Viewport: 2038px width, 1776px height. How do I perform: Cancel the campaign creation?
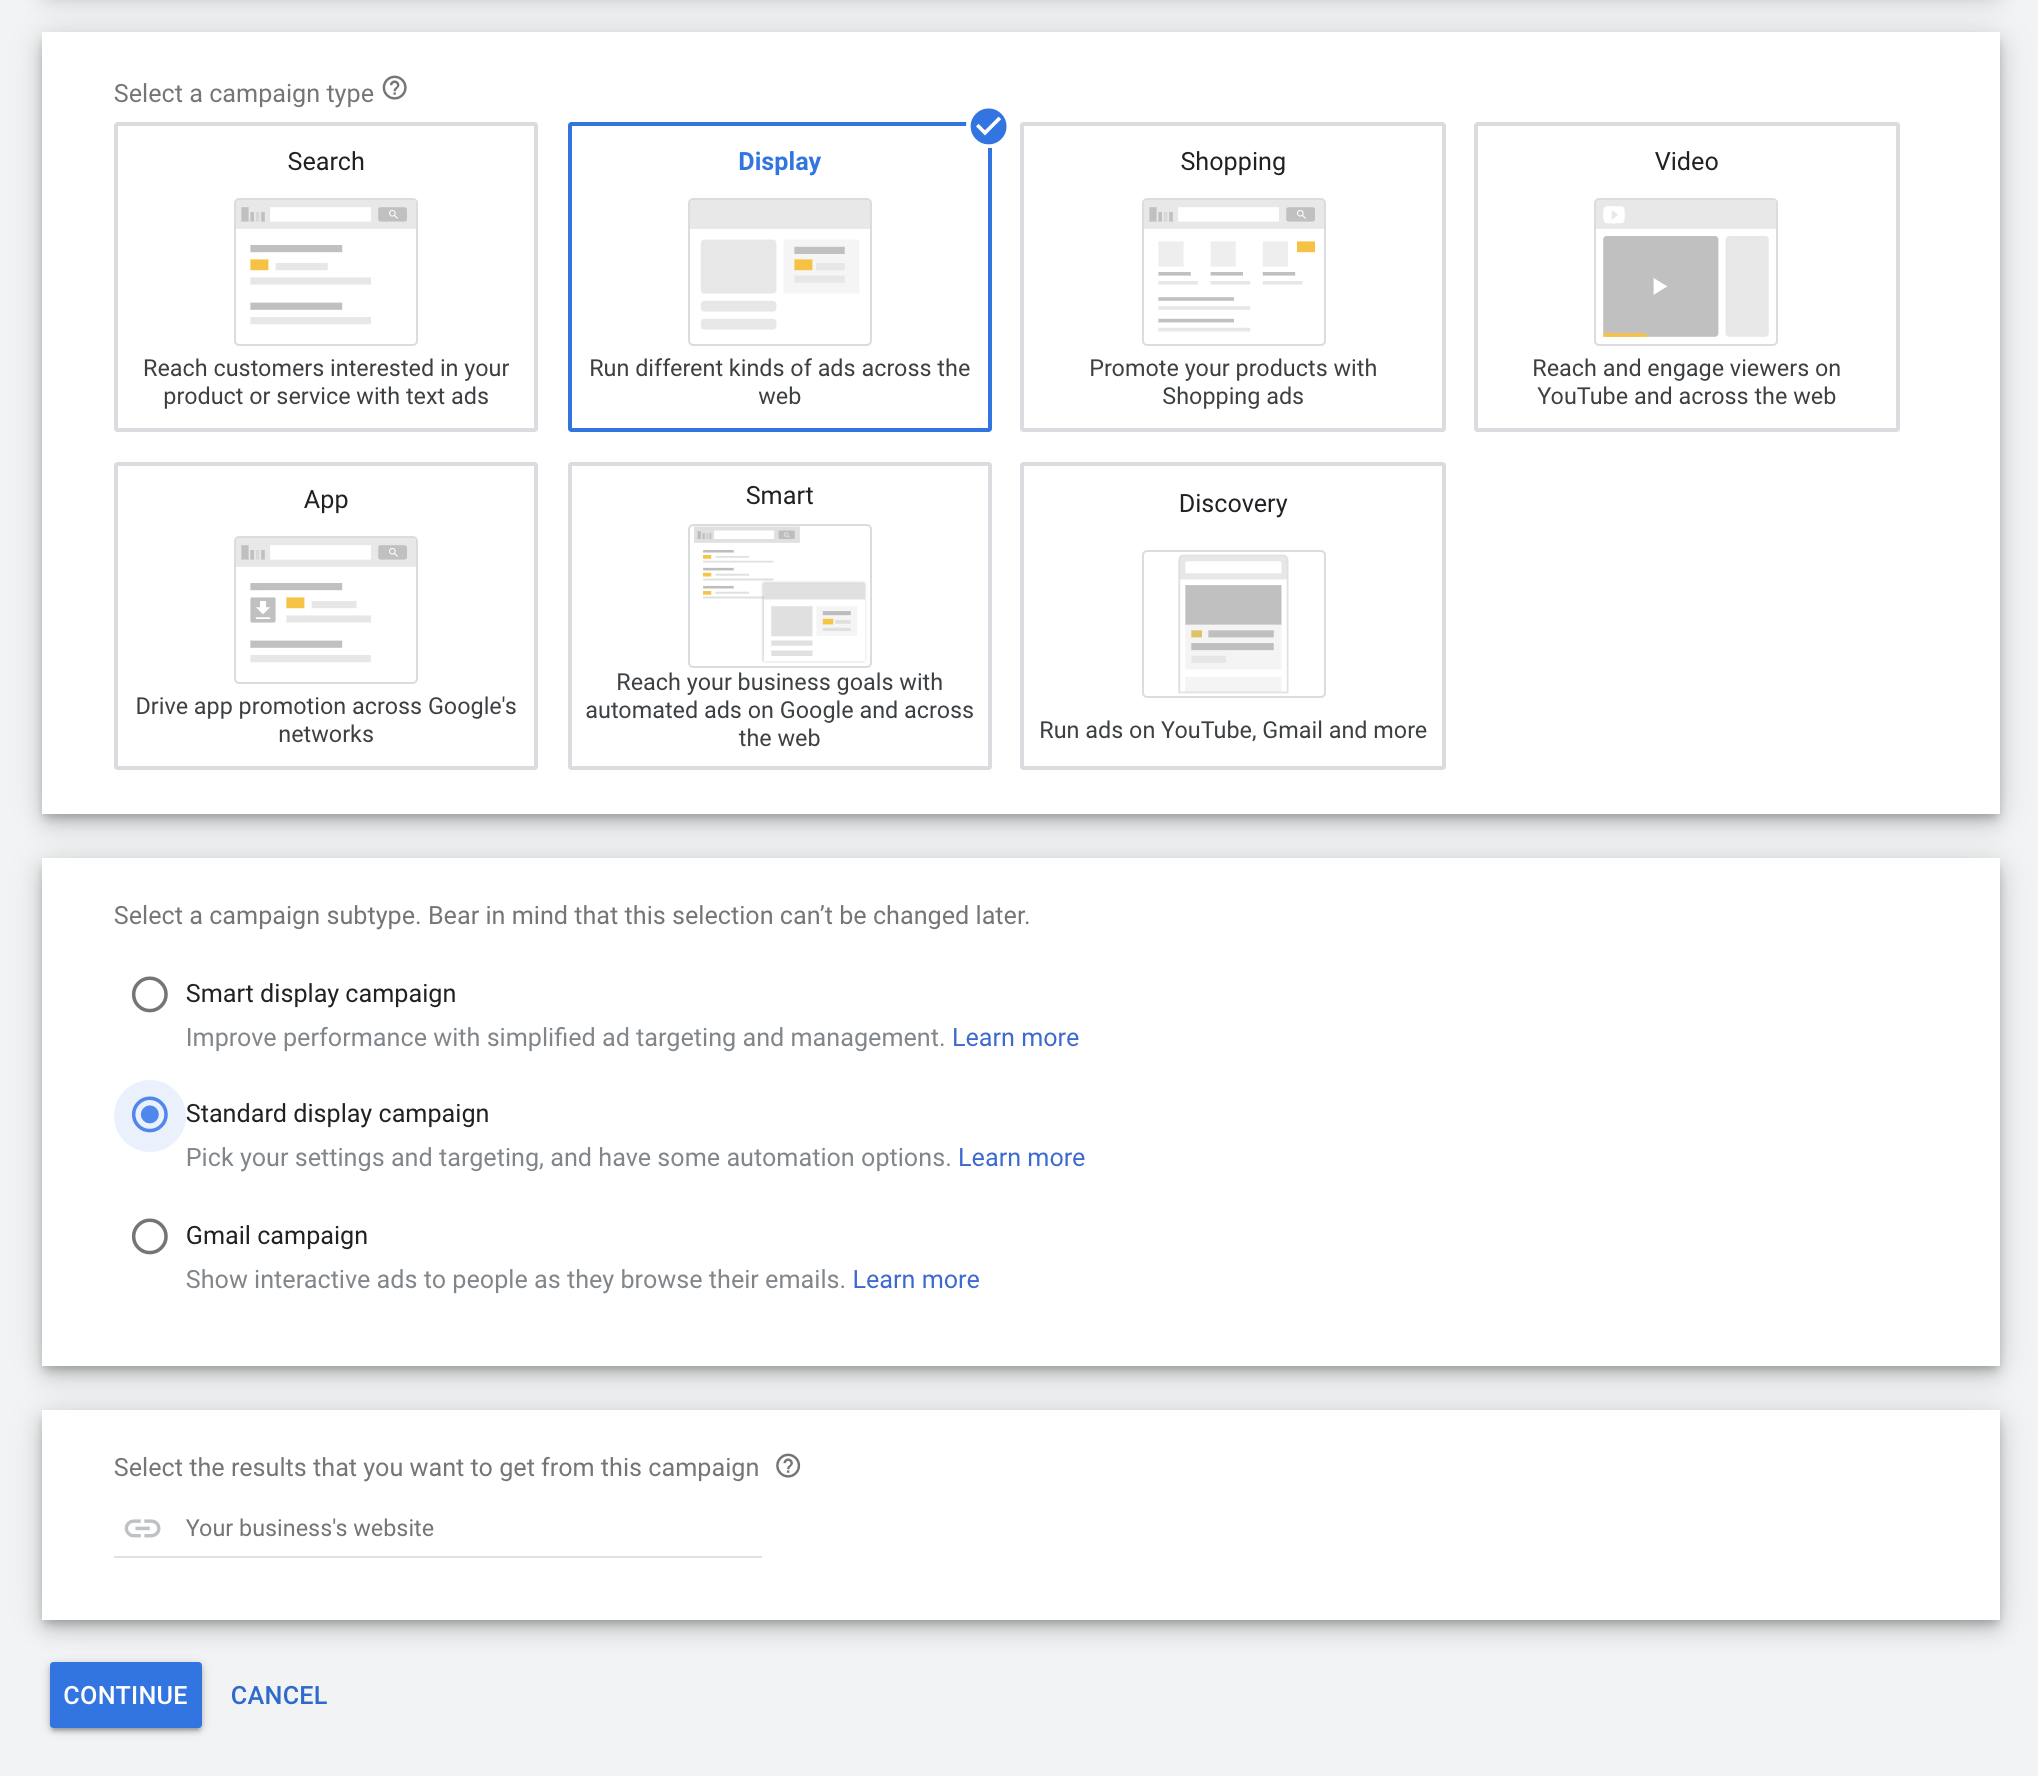(278, 1695)
